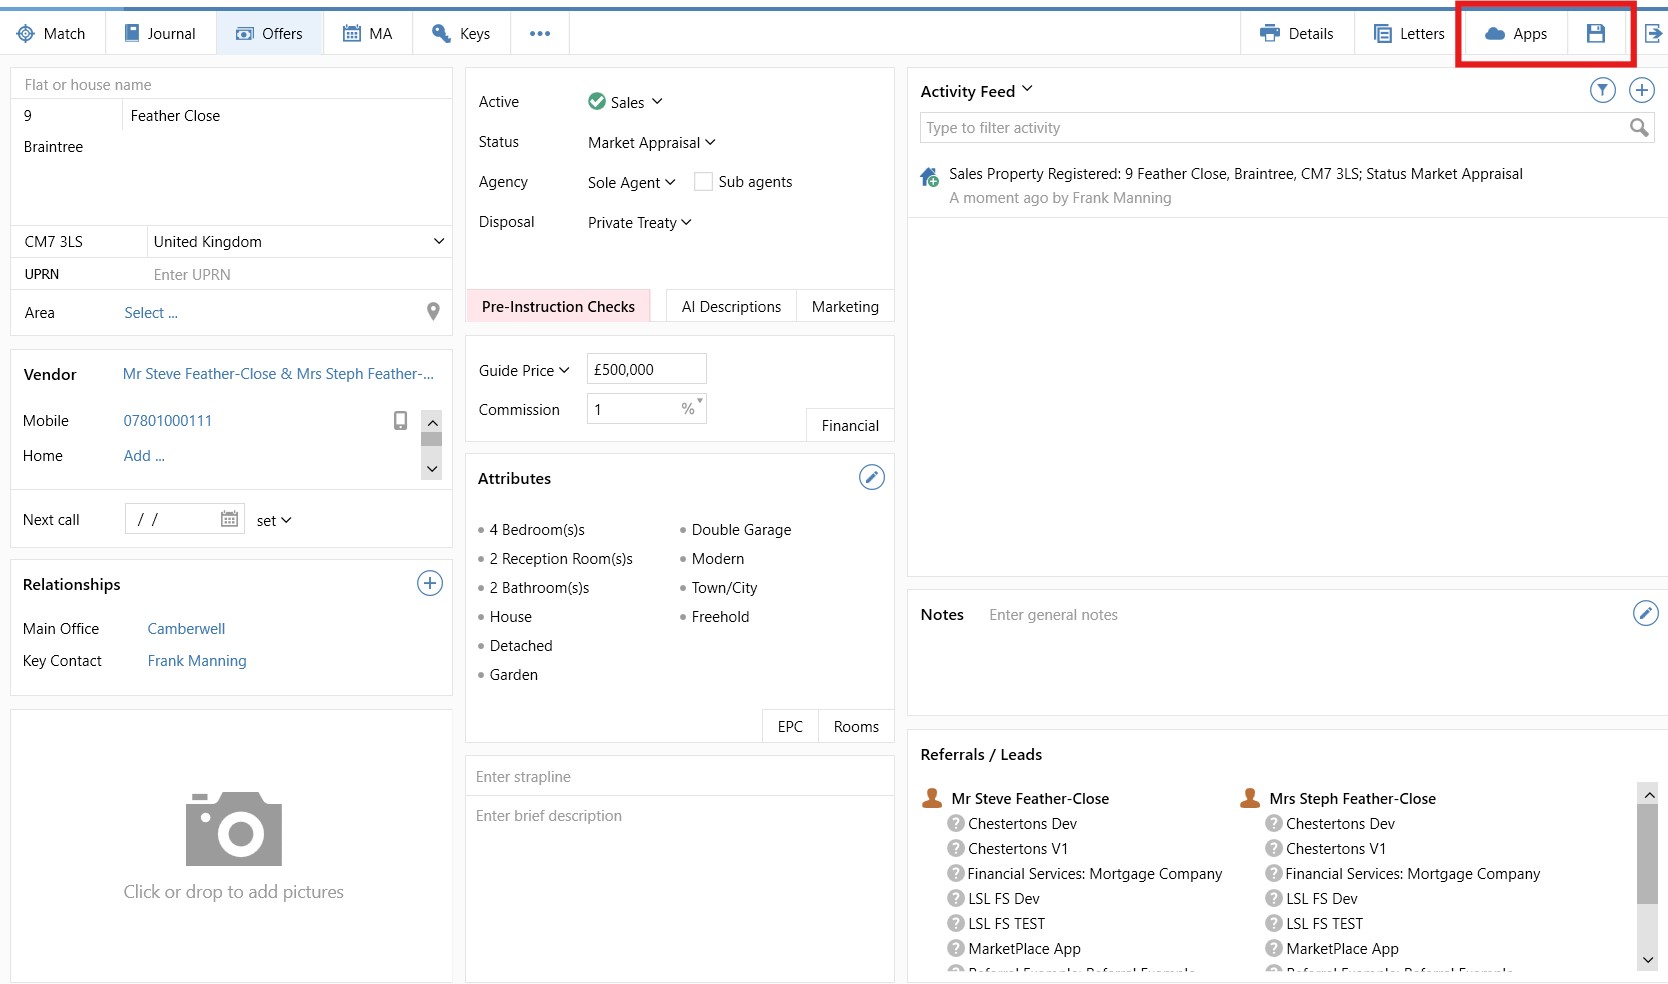Open the Activity Feed filter icon
This screenshot has height=984, width=1668.
[x=1602, y=91]
